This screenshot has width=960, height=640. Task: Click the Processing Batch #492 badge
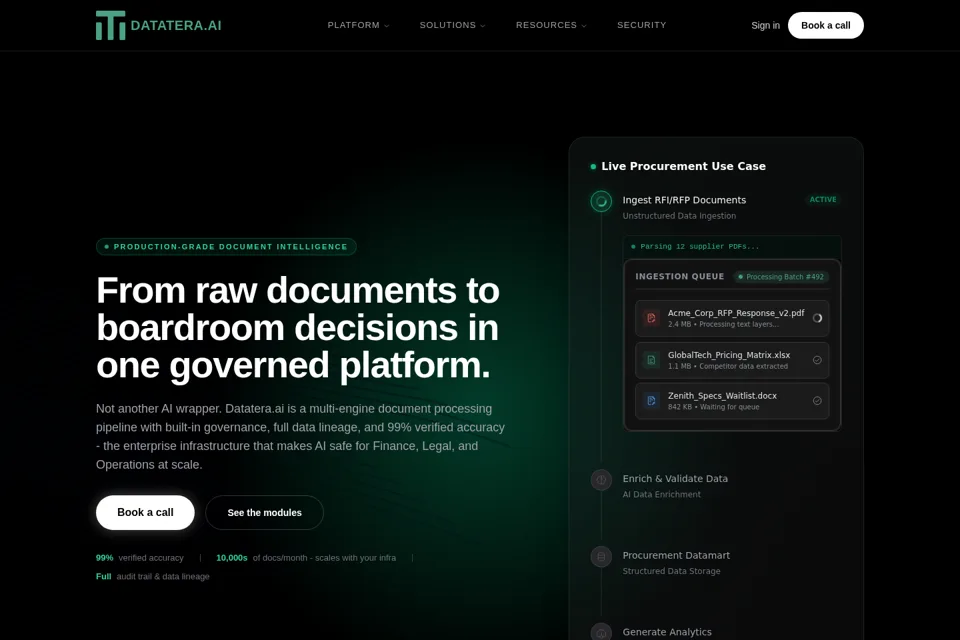[781, 277]
